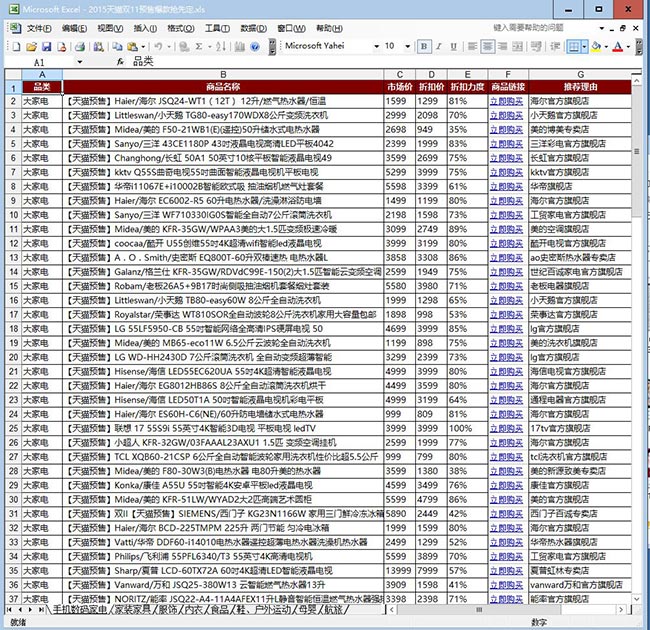Toggle Italic formatting
This screenshot has width=650, height=630.
(x=438, y=46)
